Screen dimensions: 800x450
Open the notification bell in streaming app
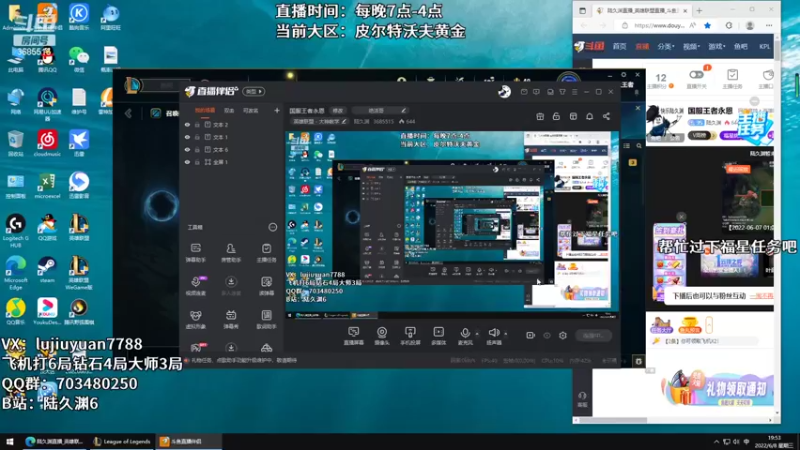click(589, 116)
